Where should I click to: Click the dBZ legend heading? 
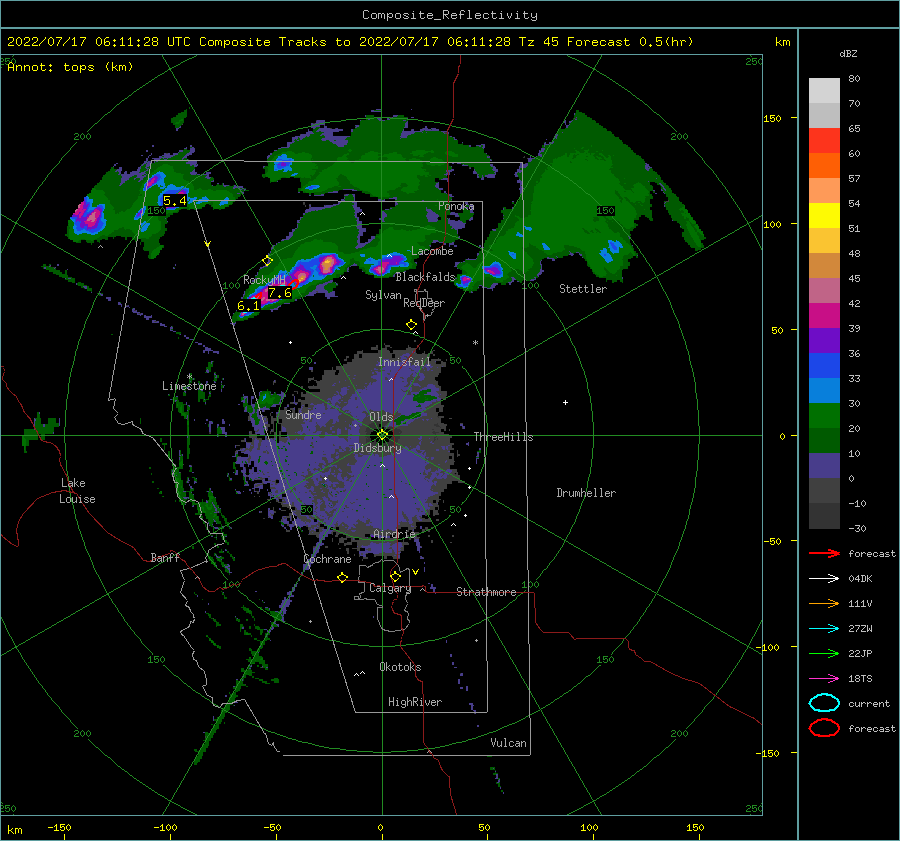848,53
